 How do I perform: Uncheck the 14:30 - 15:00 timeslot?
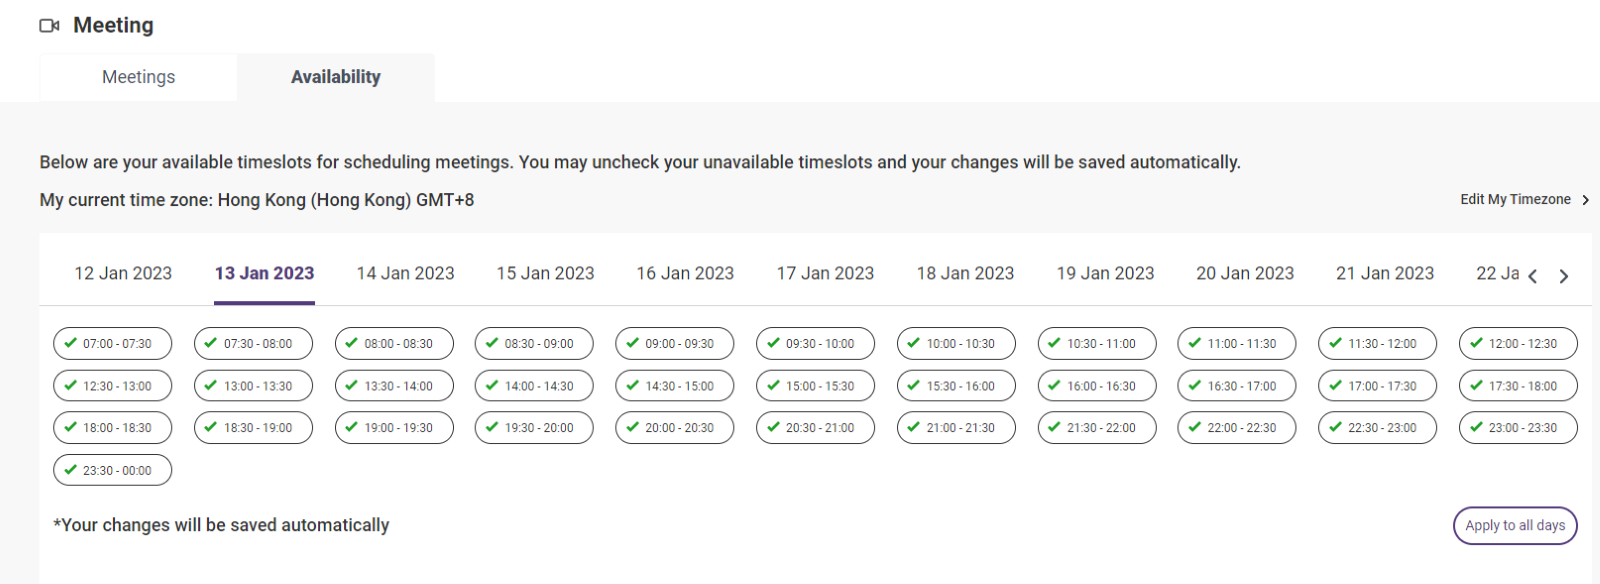(x=675, y=386)
